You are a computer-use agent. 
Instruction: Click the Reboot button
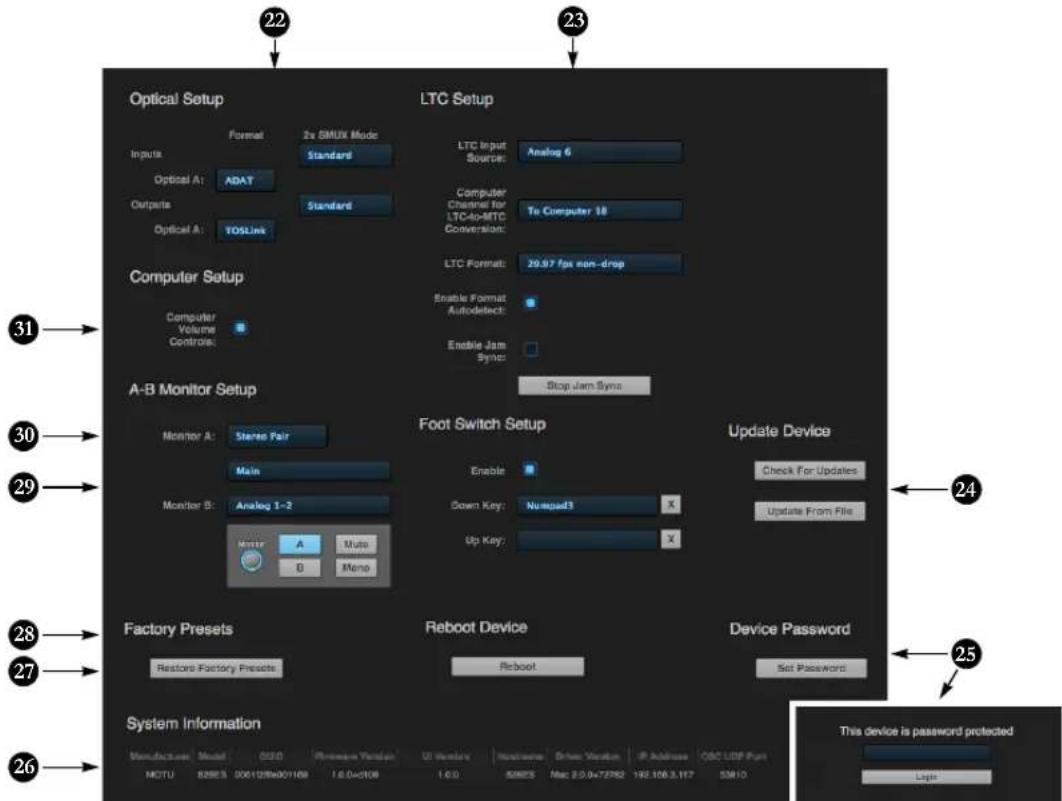517,666
